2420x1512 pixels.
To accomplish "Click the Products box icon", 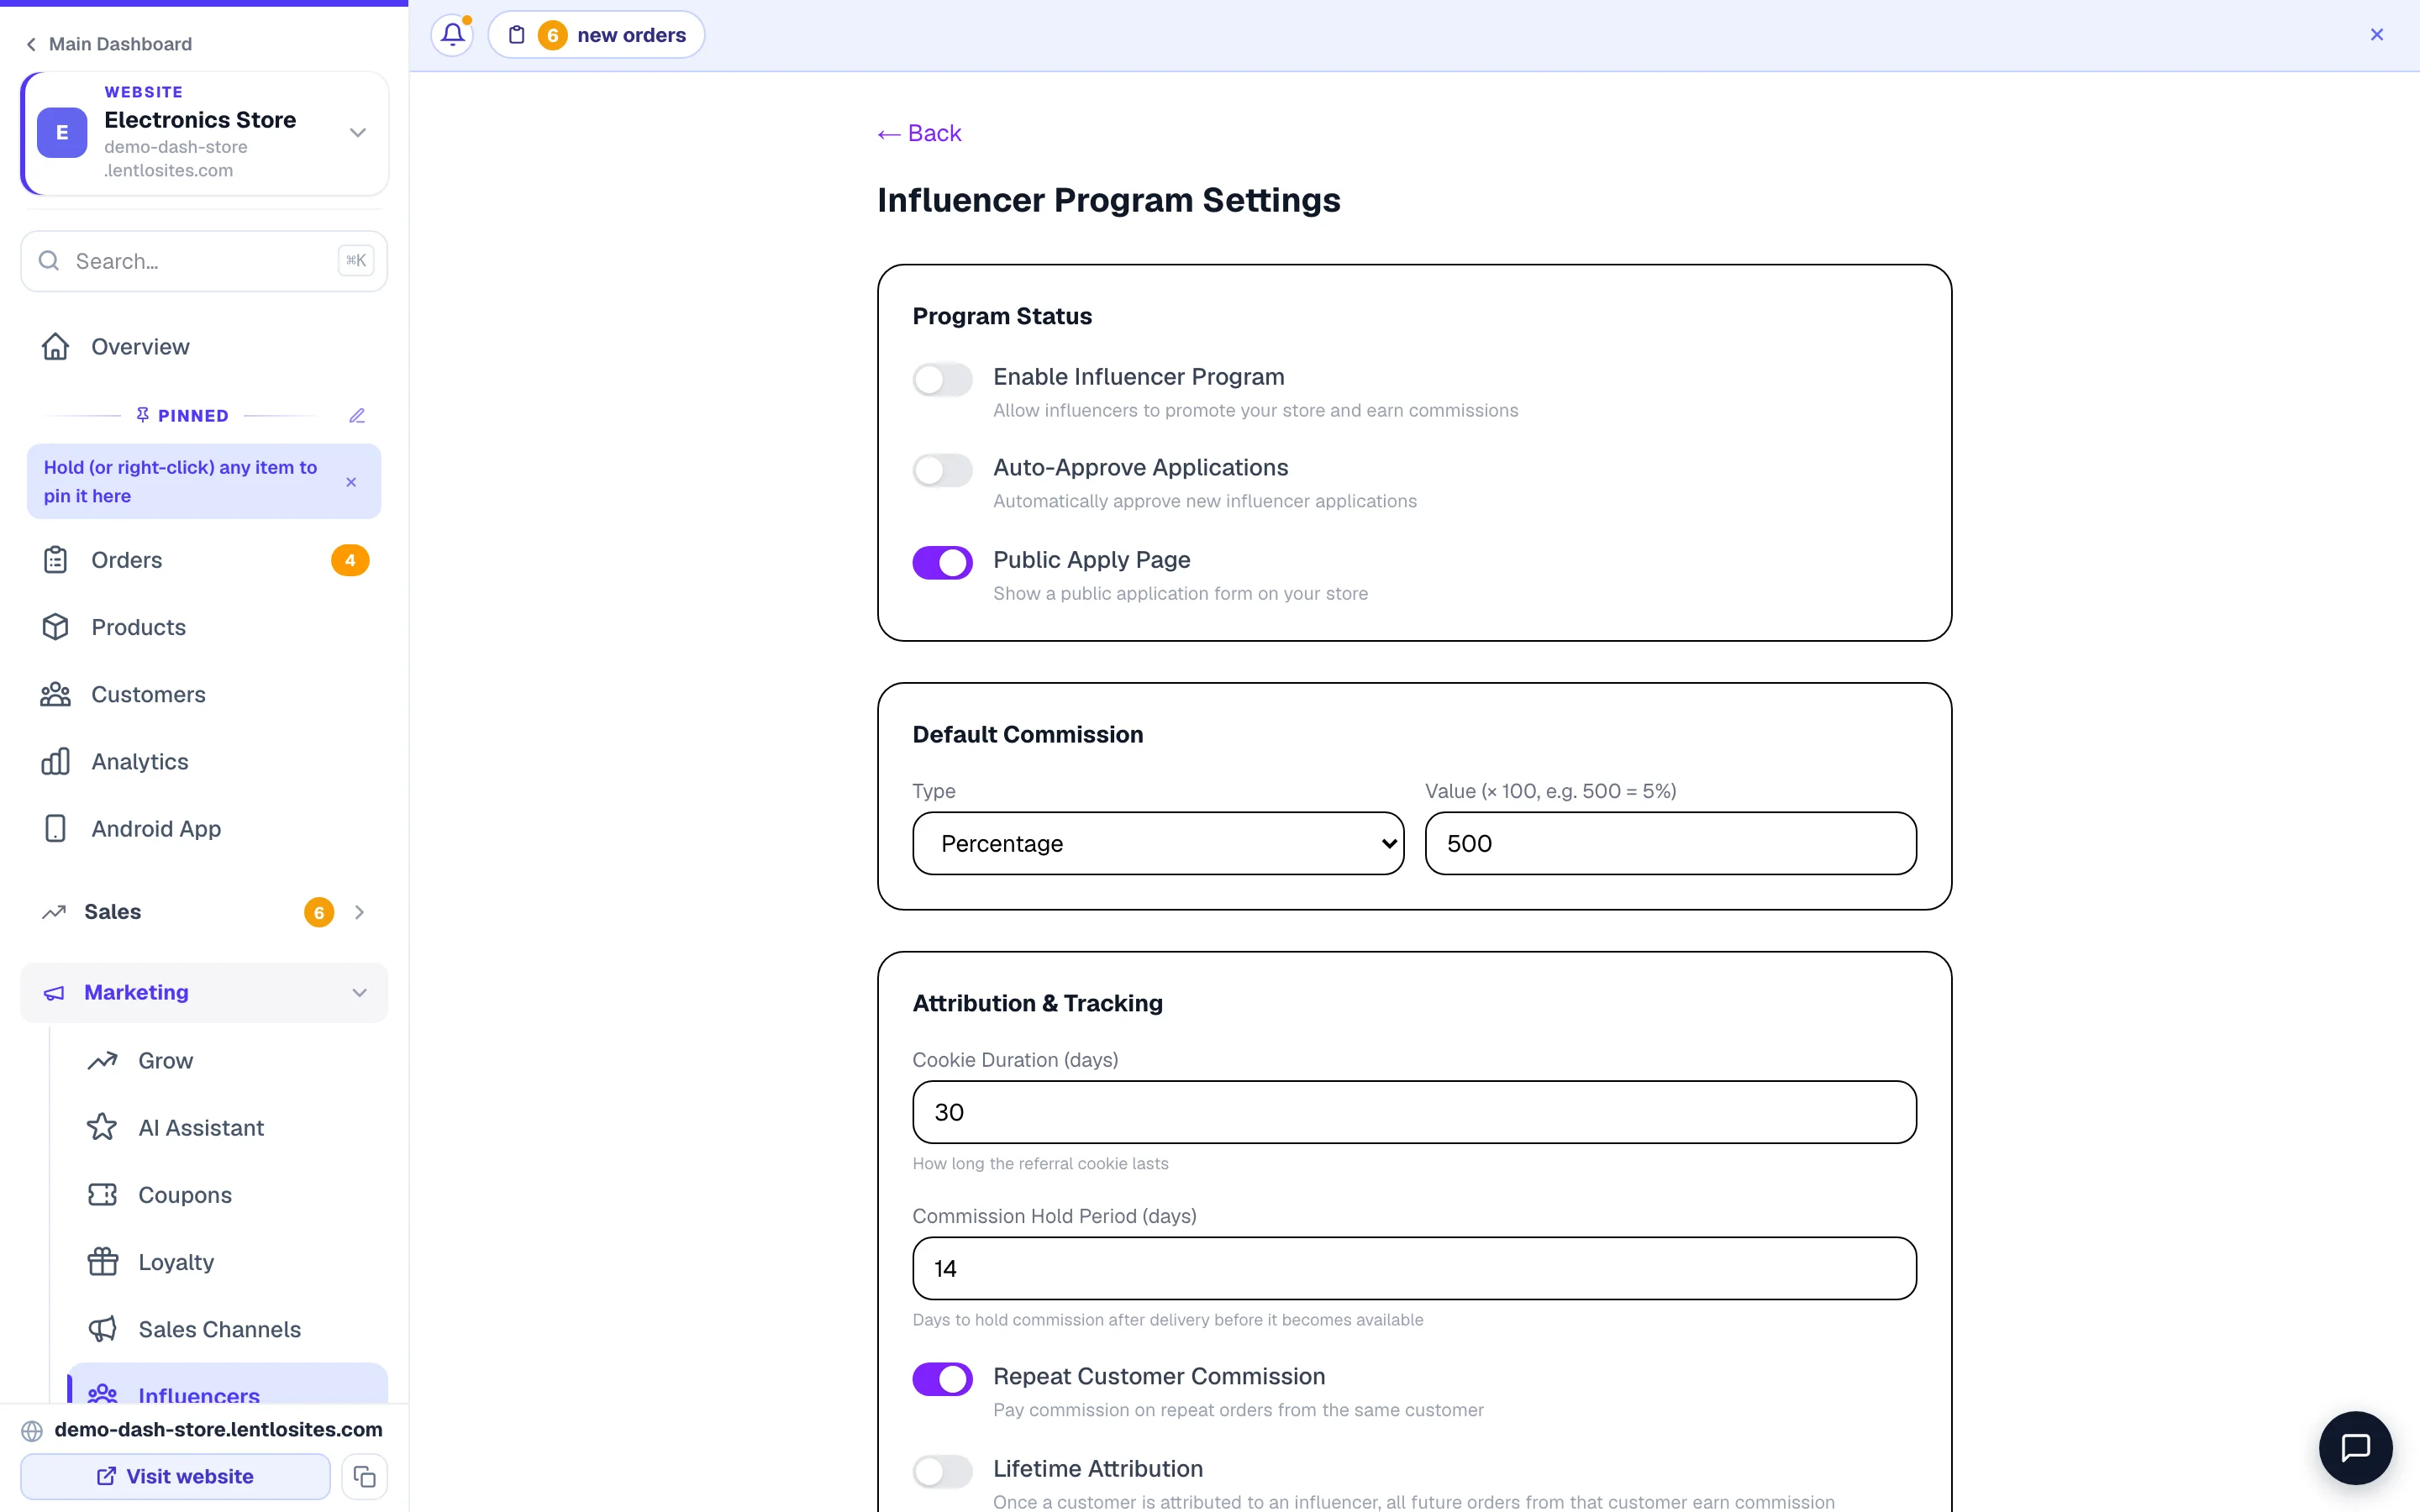I will [55, 627].
